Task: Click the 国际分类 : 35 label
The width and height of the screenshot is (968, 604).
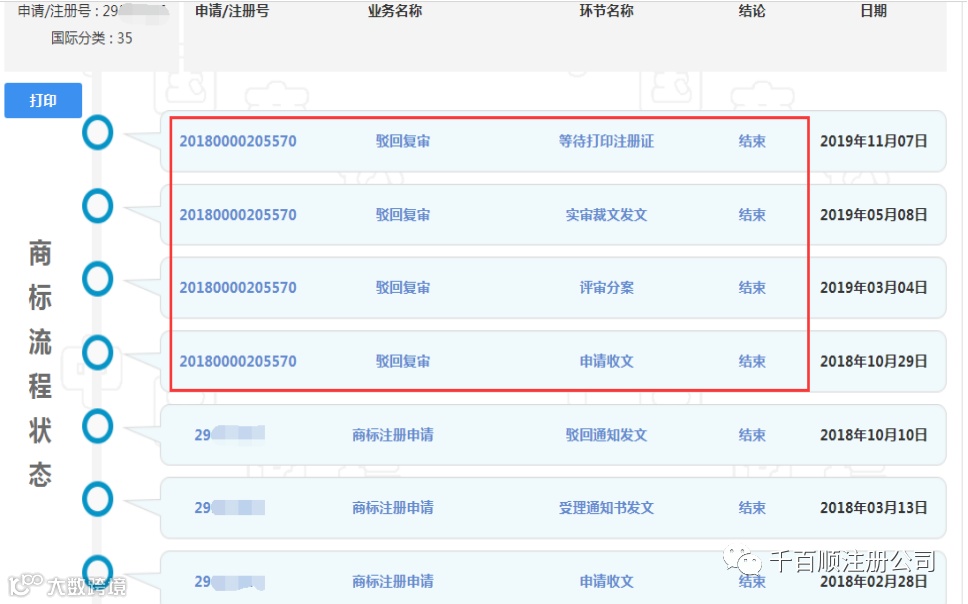Action: click(91, 38)
